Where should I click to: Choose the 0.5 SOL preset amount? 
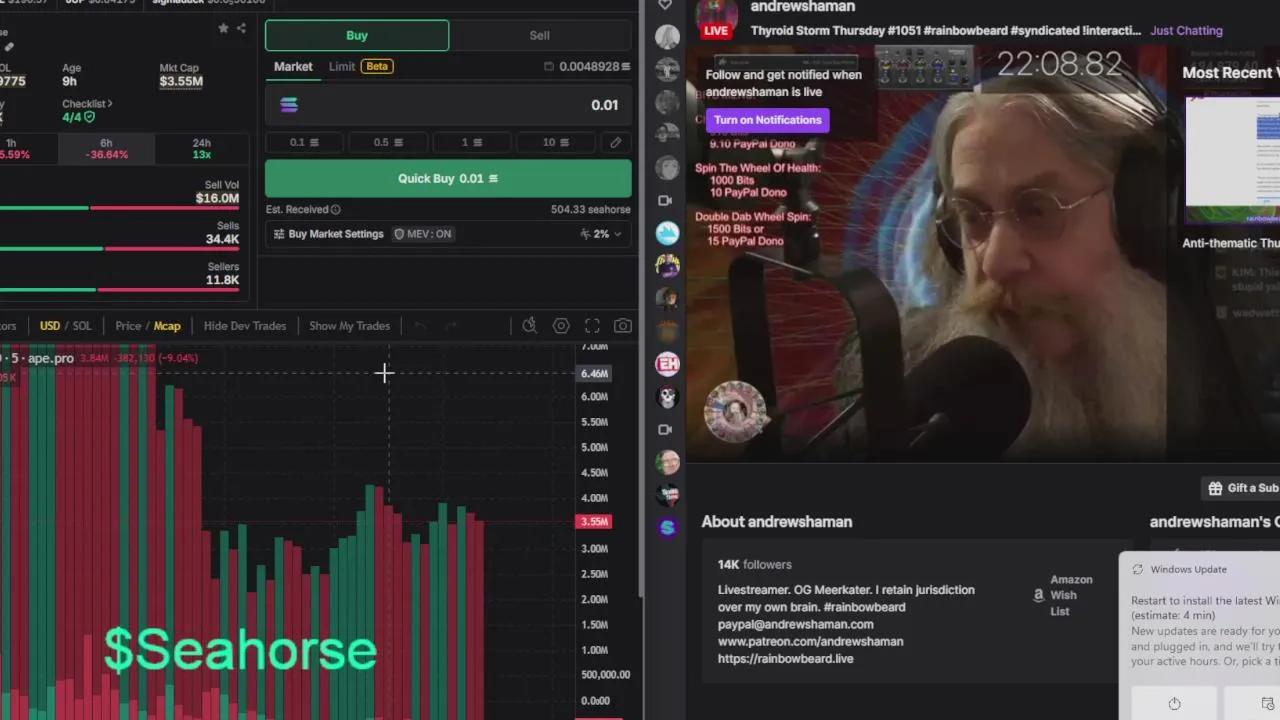point(388,142)
